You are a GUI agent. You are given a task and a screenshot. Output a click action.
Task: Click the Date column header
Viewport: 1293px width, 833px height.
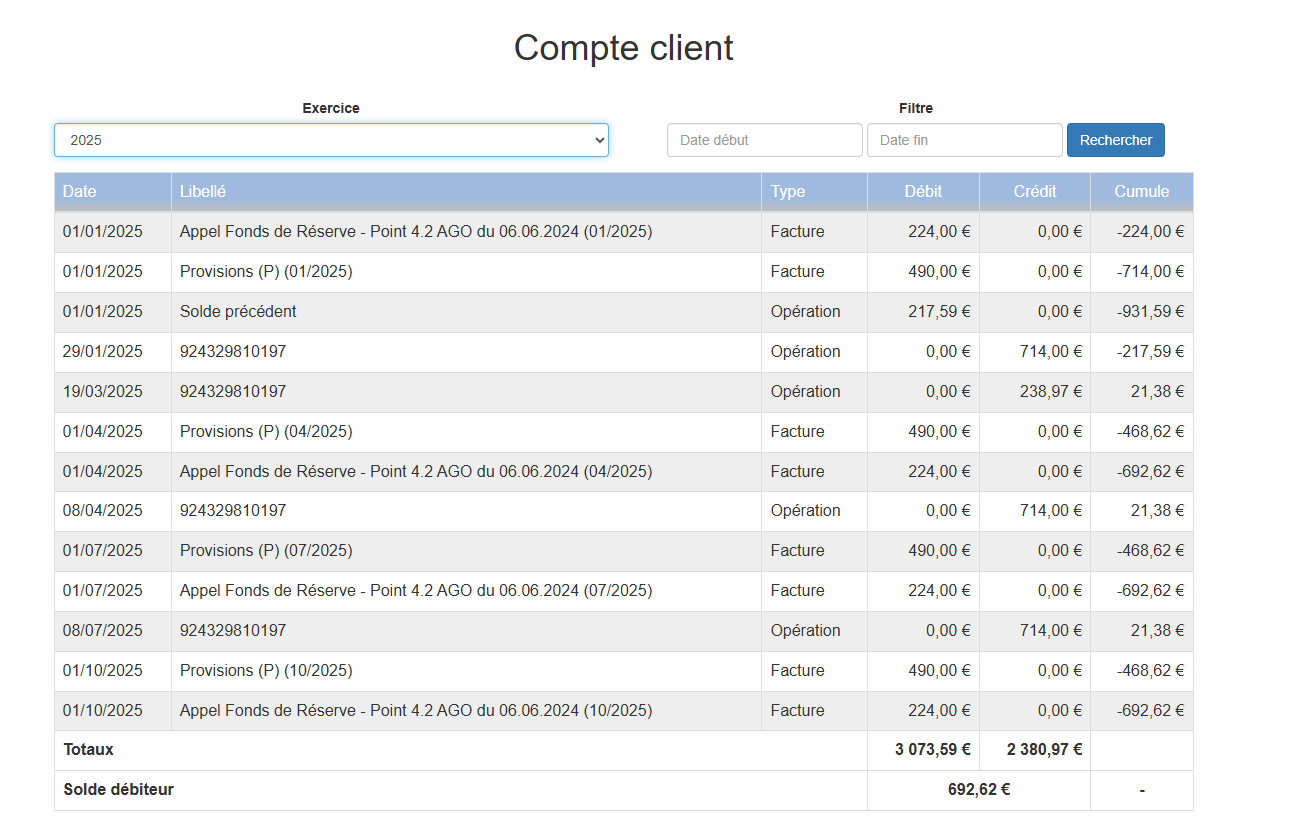coord(80,192)
